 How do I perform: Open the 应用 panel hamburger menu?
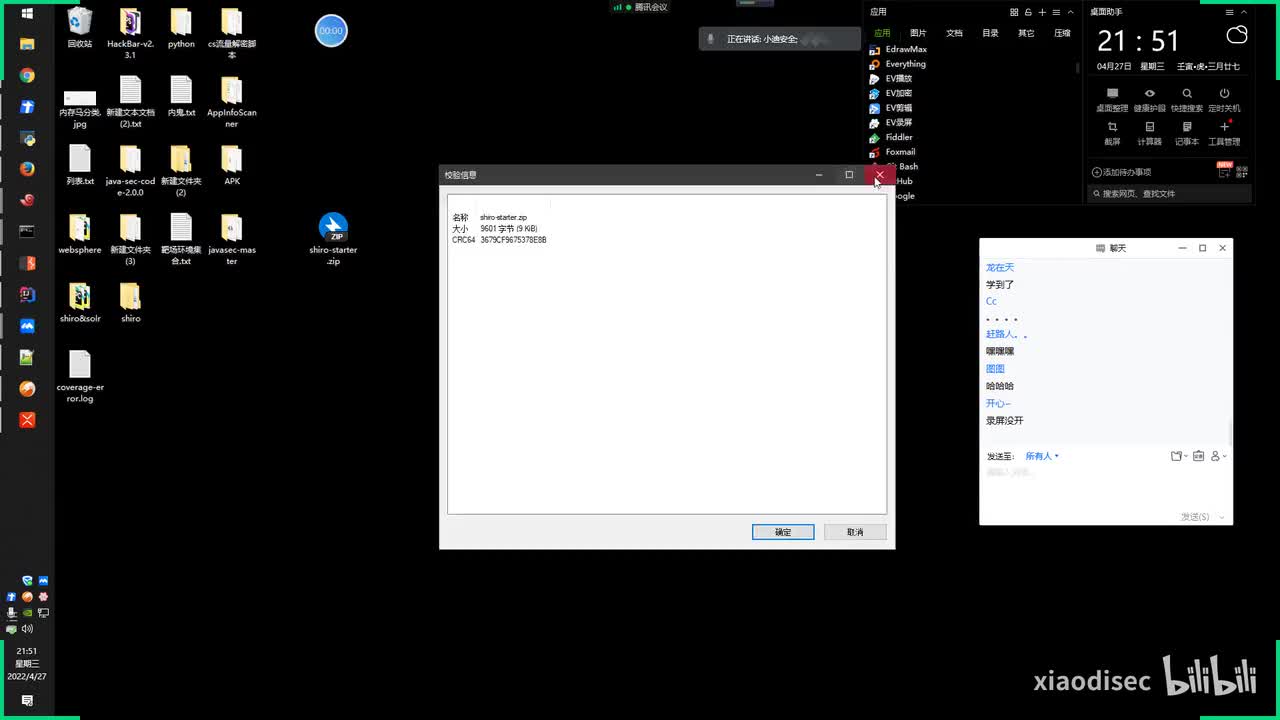click(x=1057, y=12)
